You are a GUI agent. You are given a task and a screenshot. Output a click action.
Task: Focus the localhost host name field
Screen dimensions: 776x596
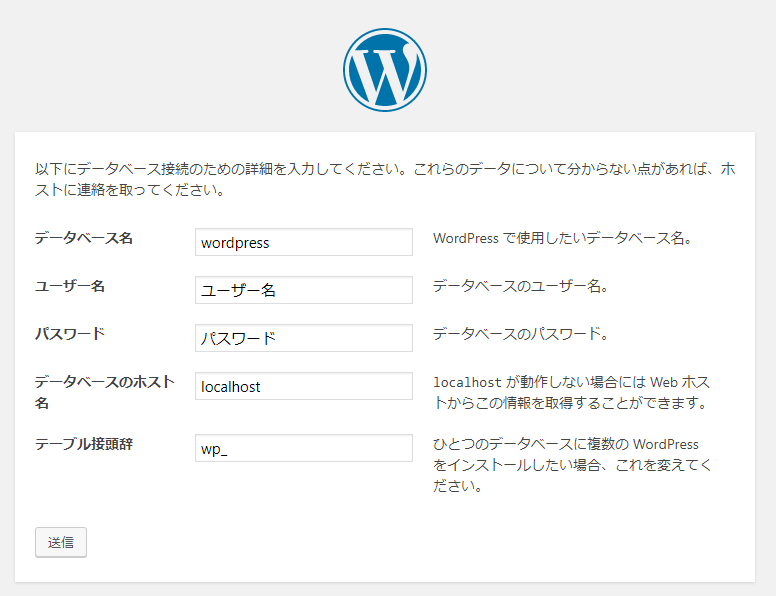[304, 386]
